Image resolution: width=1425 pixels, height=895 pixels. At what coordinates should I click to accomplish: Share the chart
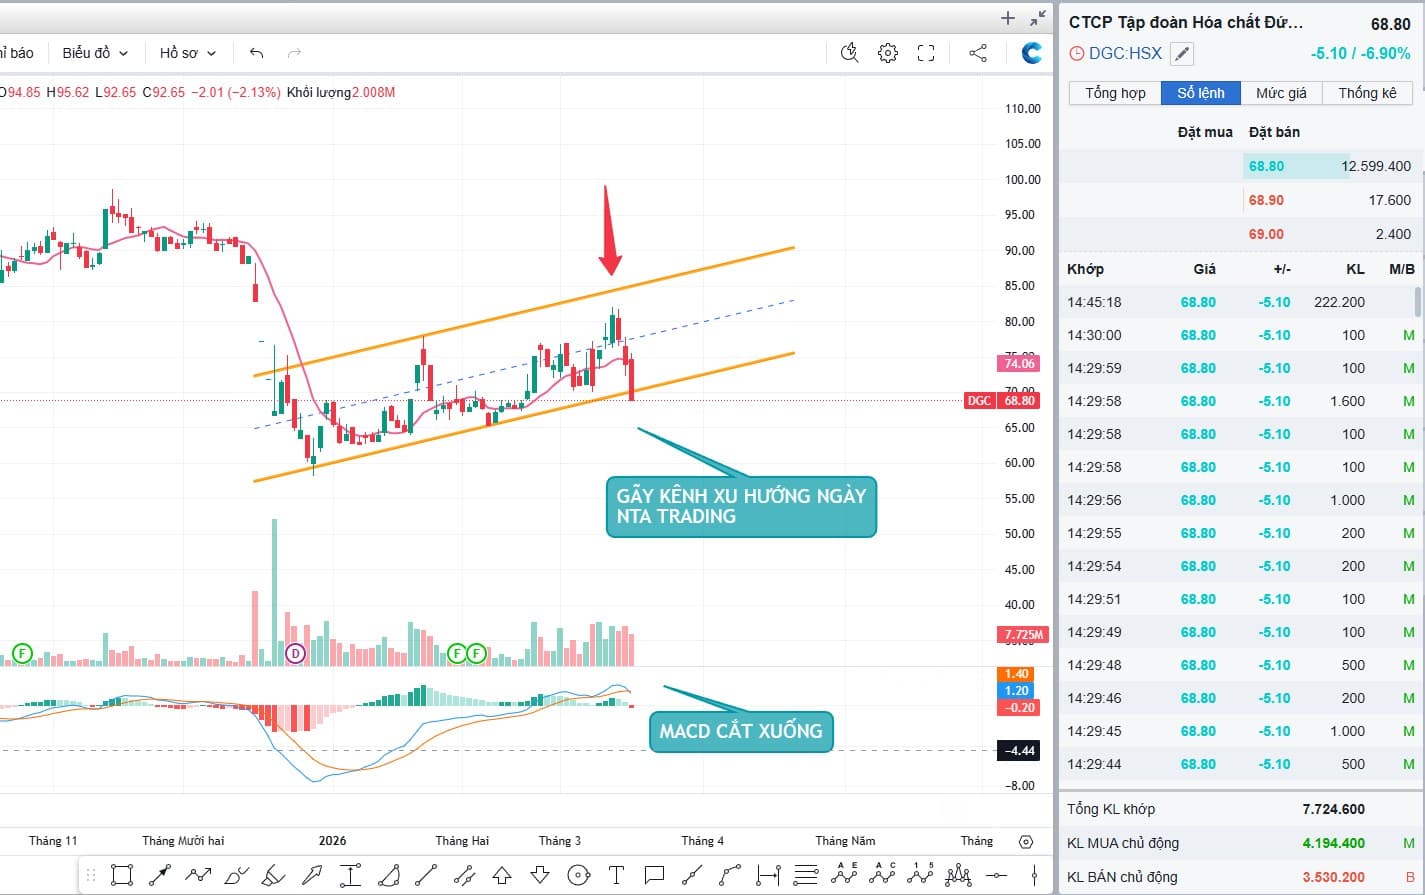[x=978, y=53]
